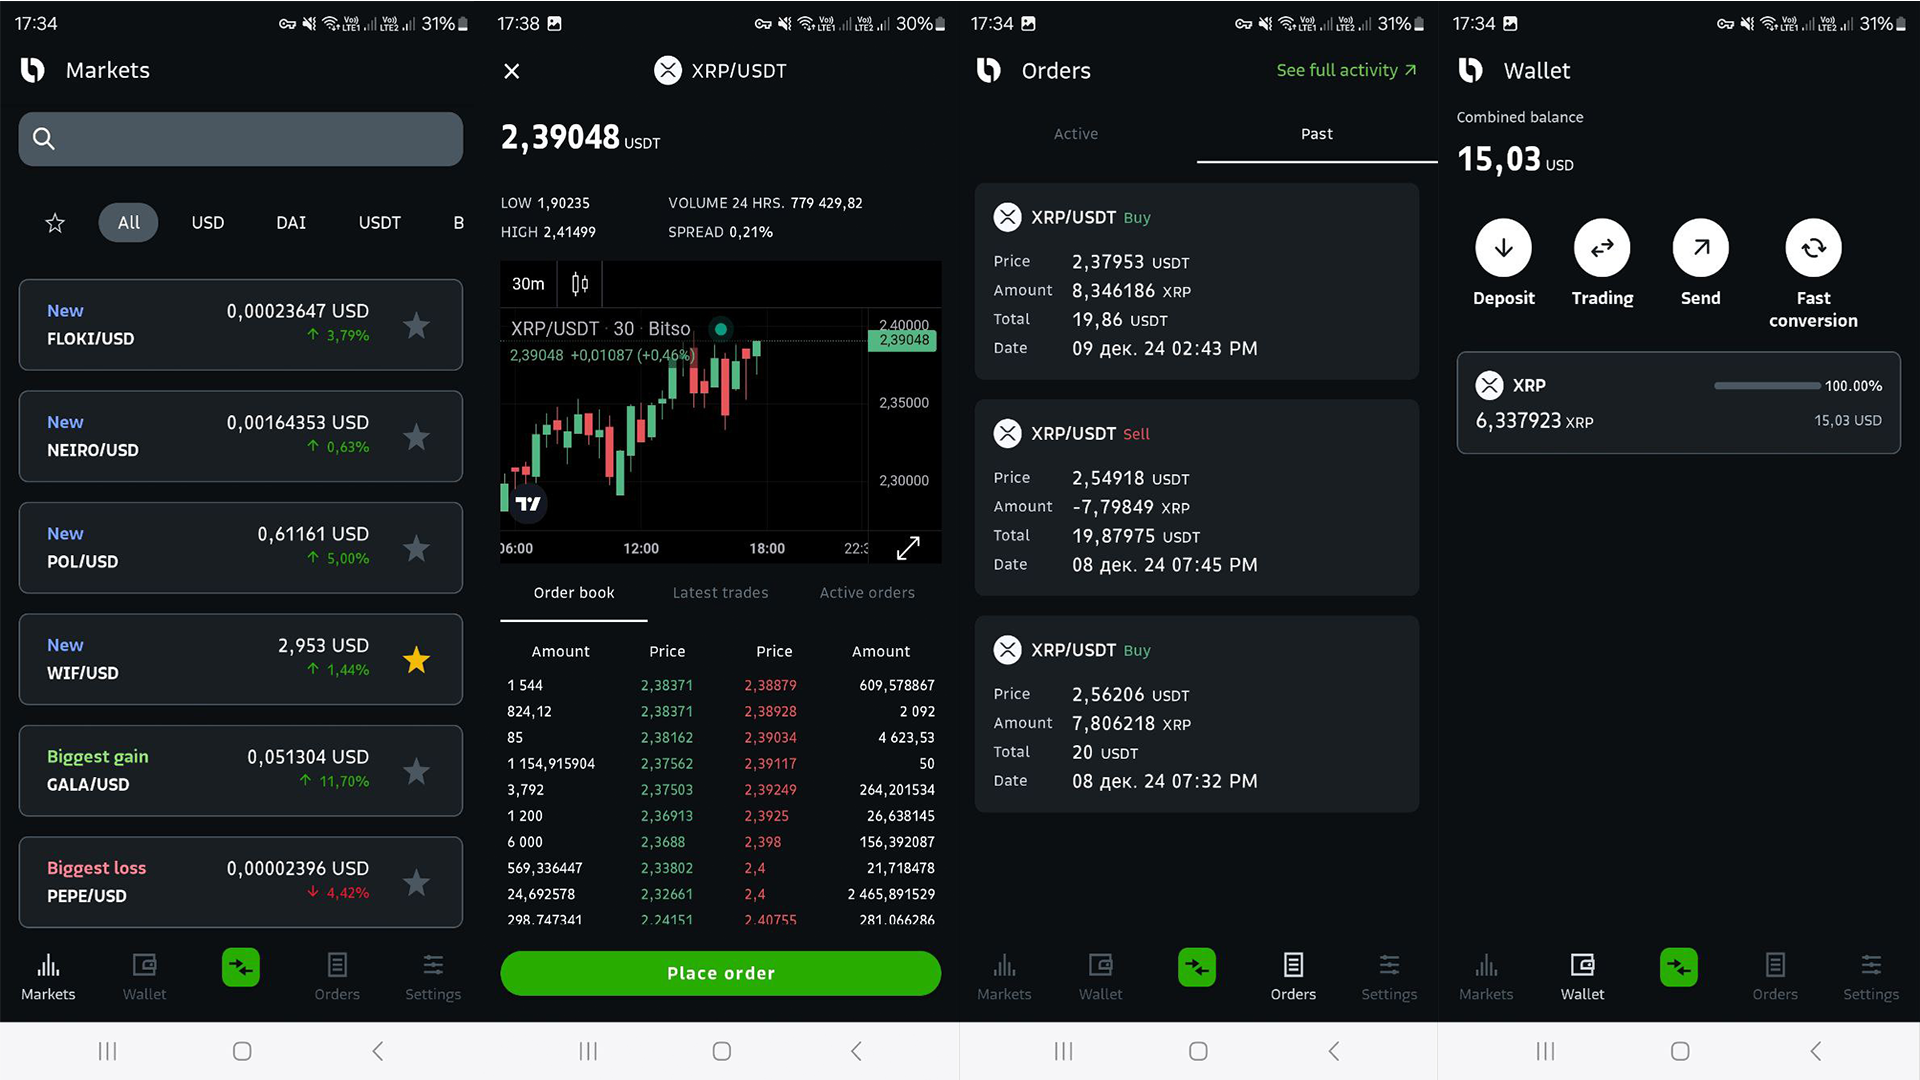Open the Latest trades tab

tap(720, 592)
